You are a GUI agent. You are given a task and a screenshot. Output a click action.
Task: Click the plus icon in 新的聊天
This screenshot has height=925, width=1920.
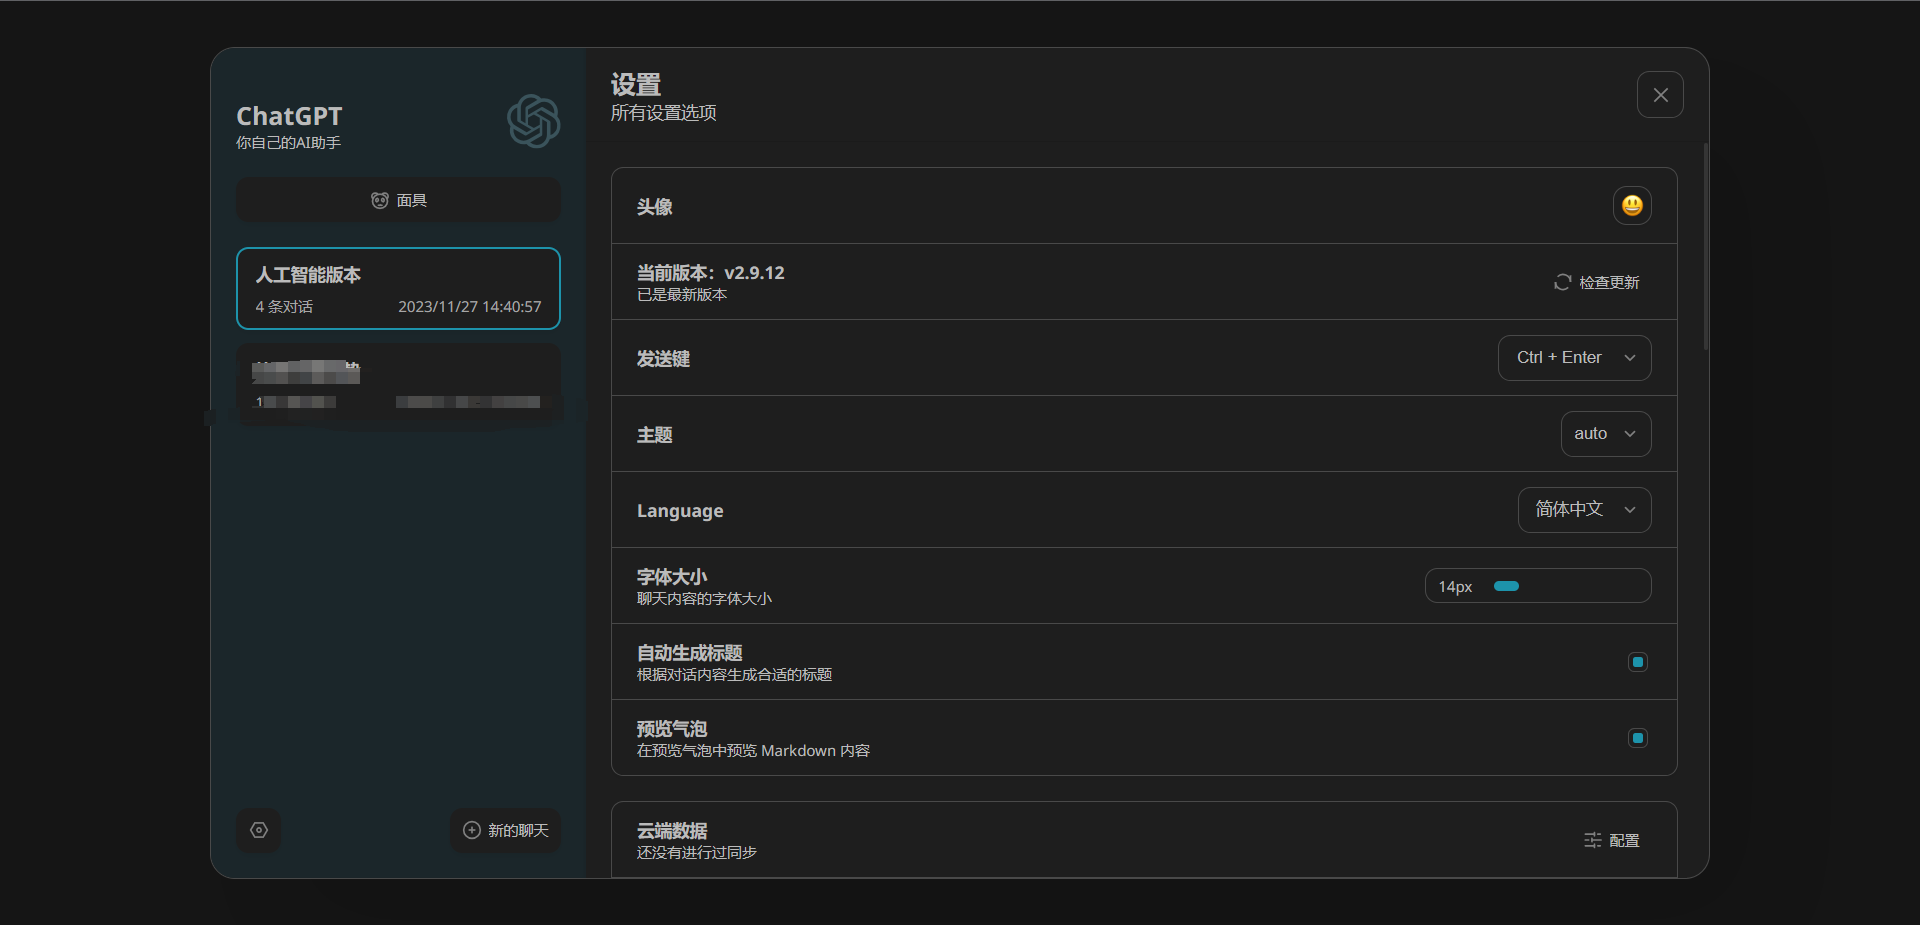point(472,830)
